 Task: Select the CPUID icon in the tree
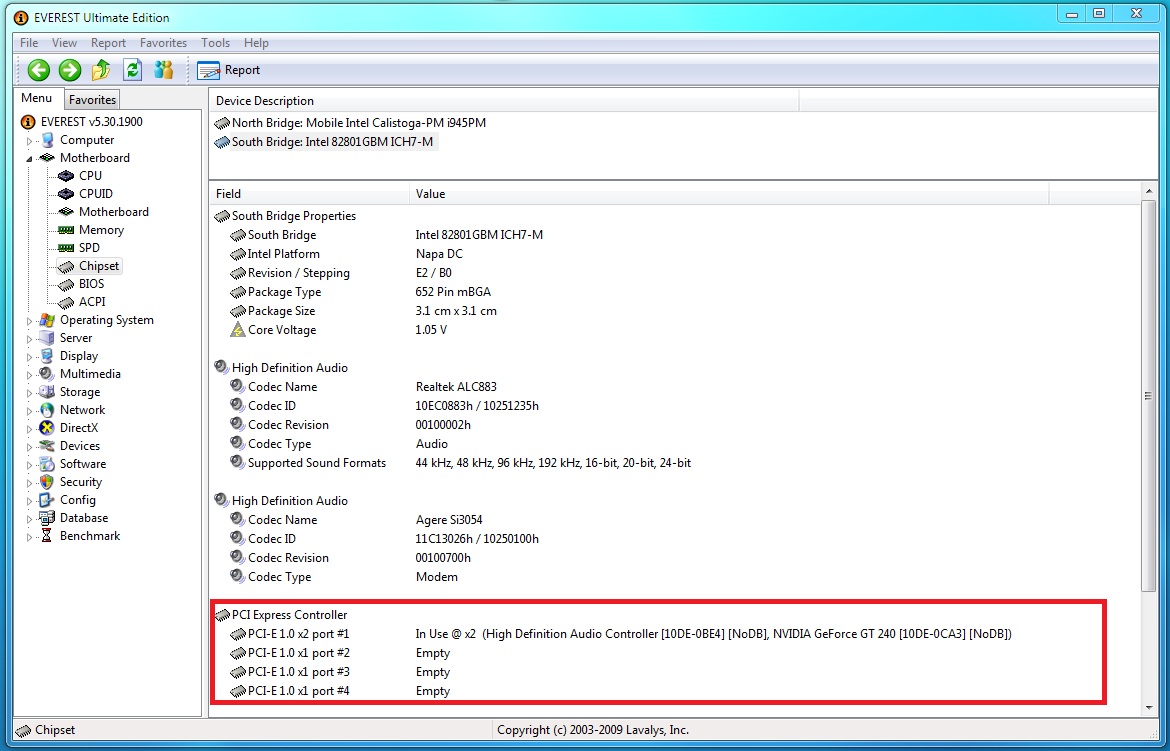click(x=66, y=194)
